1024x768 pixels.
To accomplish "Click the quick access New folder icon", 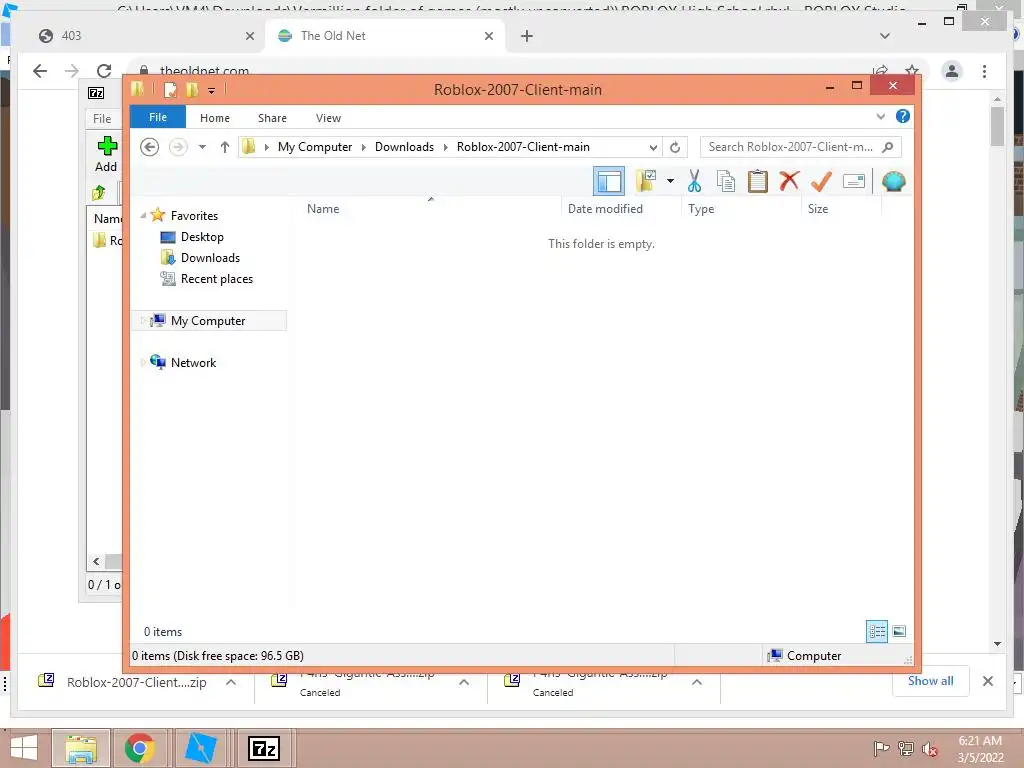I will [191, 89].
